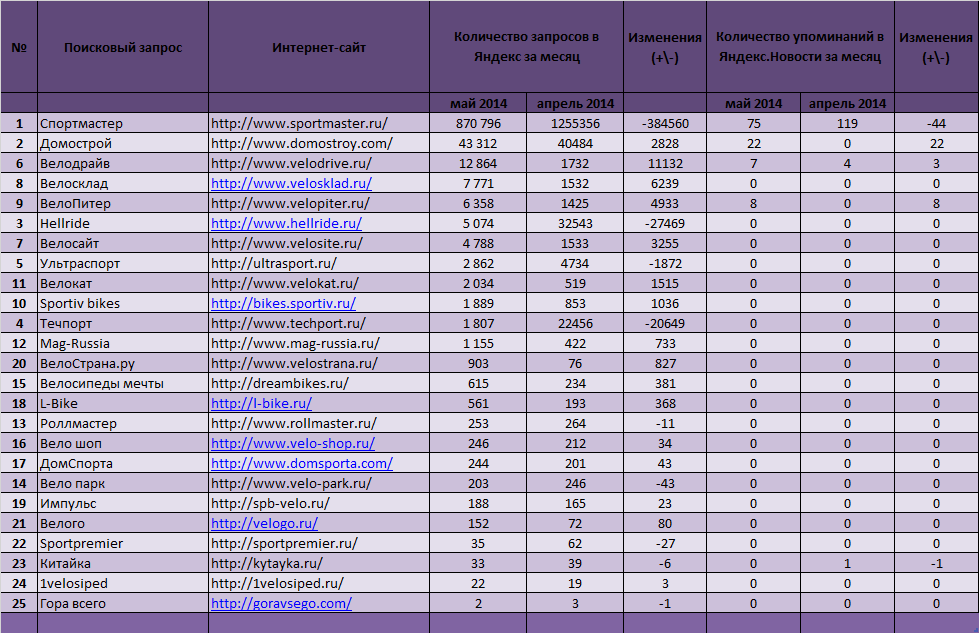Image resolution: width=979 pixels, height=633 pixels.
Task: Click the 'Количество упоминаний в Яндекс.Новости' header
Action: [x=799, y=47]
